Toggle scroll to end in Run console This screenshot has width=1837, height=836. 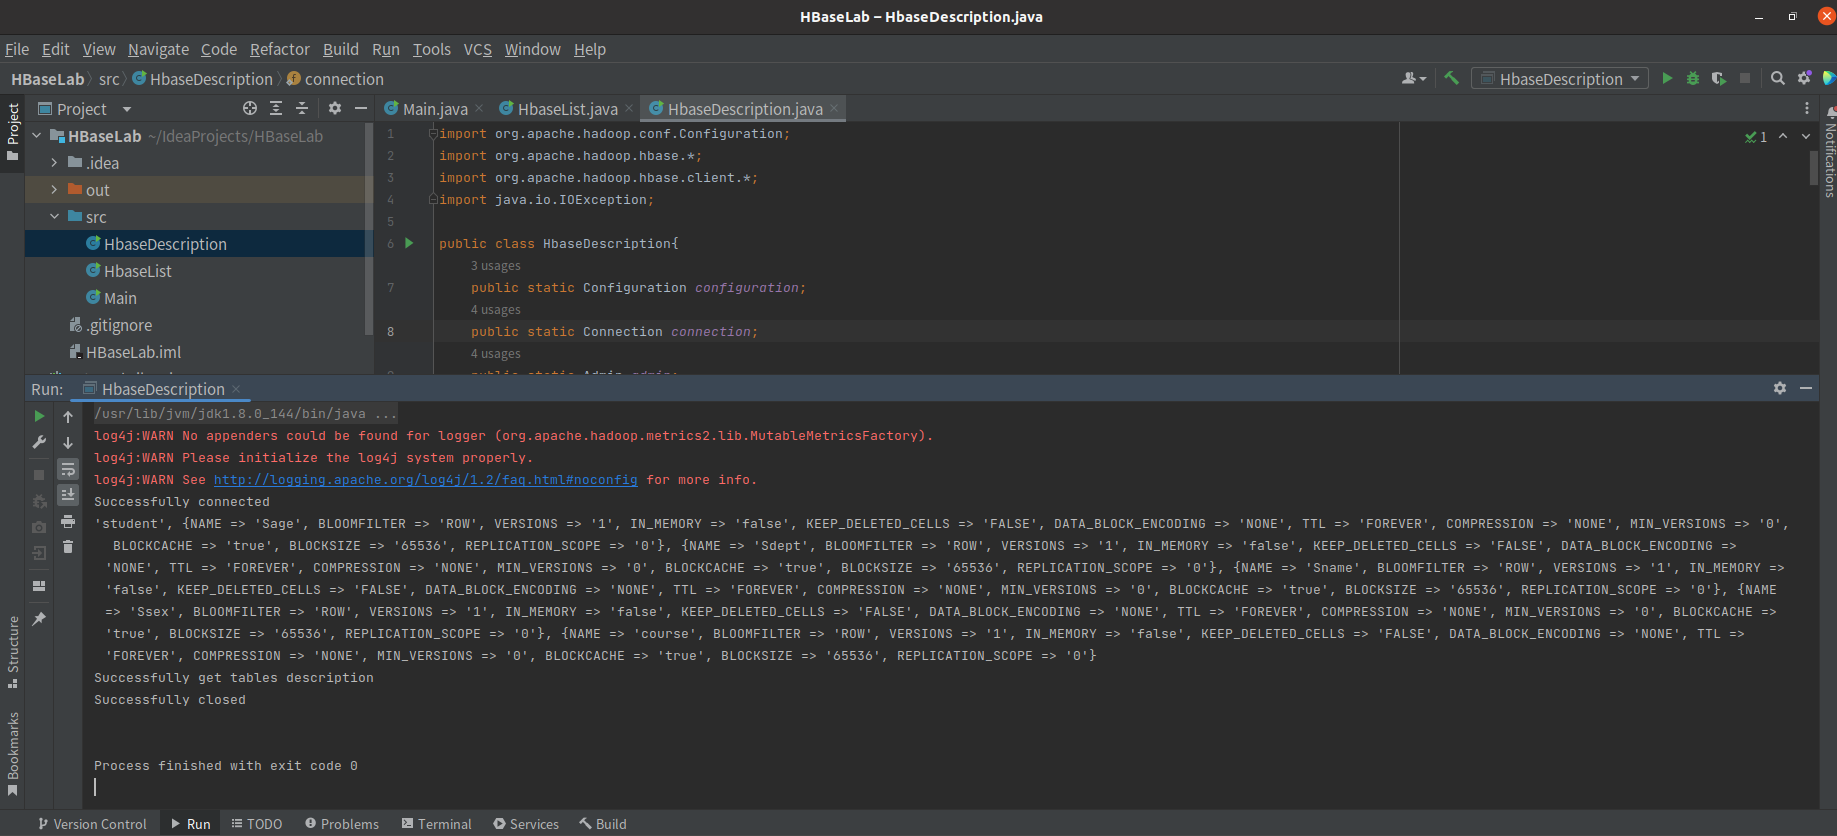(68, 495)
